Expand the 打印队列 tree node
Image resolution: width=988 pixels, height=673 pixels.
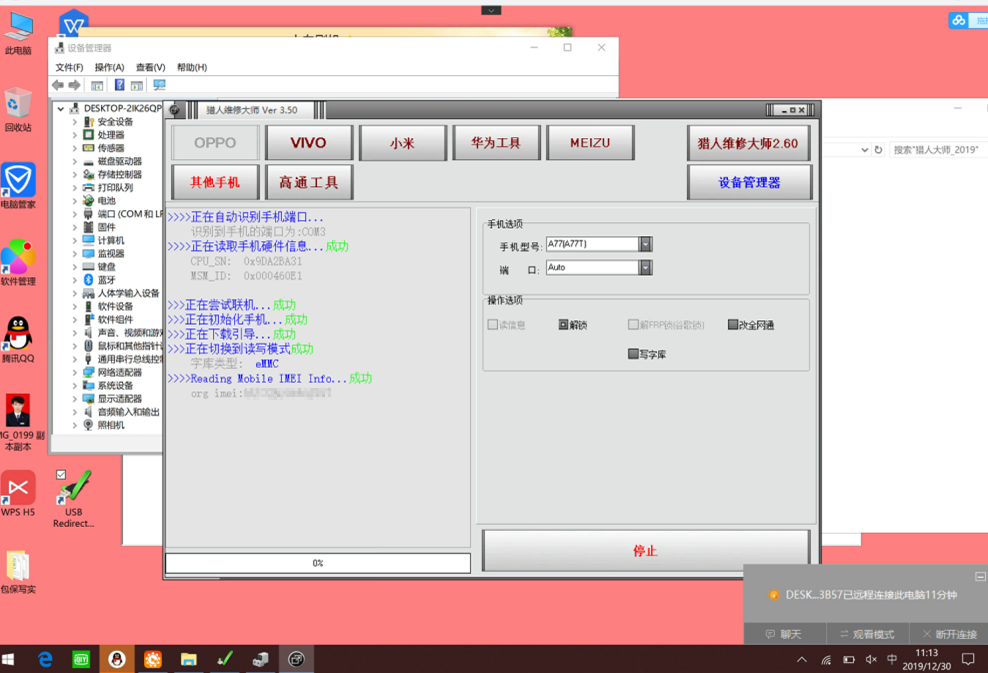tap(74, 188)
